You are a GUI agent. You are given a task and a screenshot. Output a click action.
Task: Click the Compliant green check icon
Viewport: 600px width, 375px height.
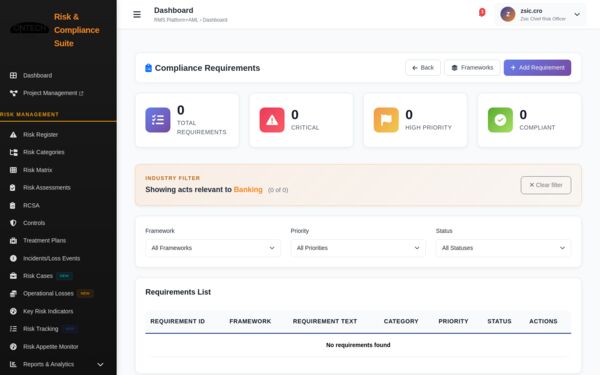pos(500,120)
